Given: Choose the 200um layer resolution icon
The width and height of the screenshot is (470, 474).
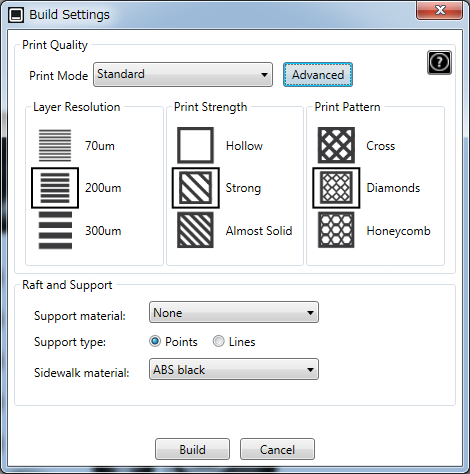Looking at the screenshot, I should point(55,188).
